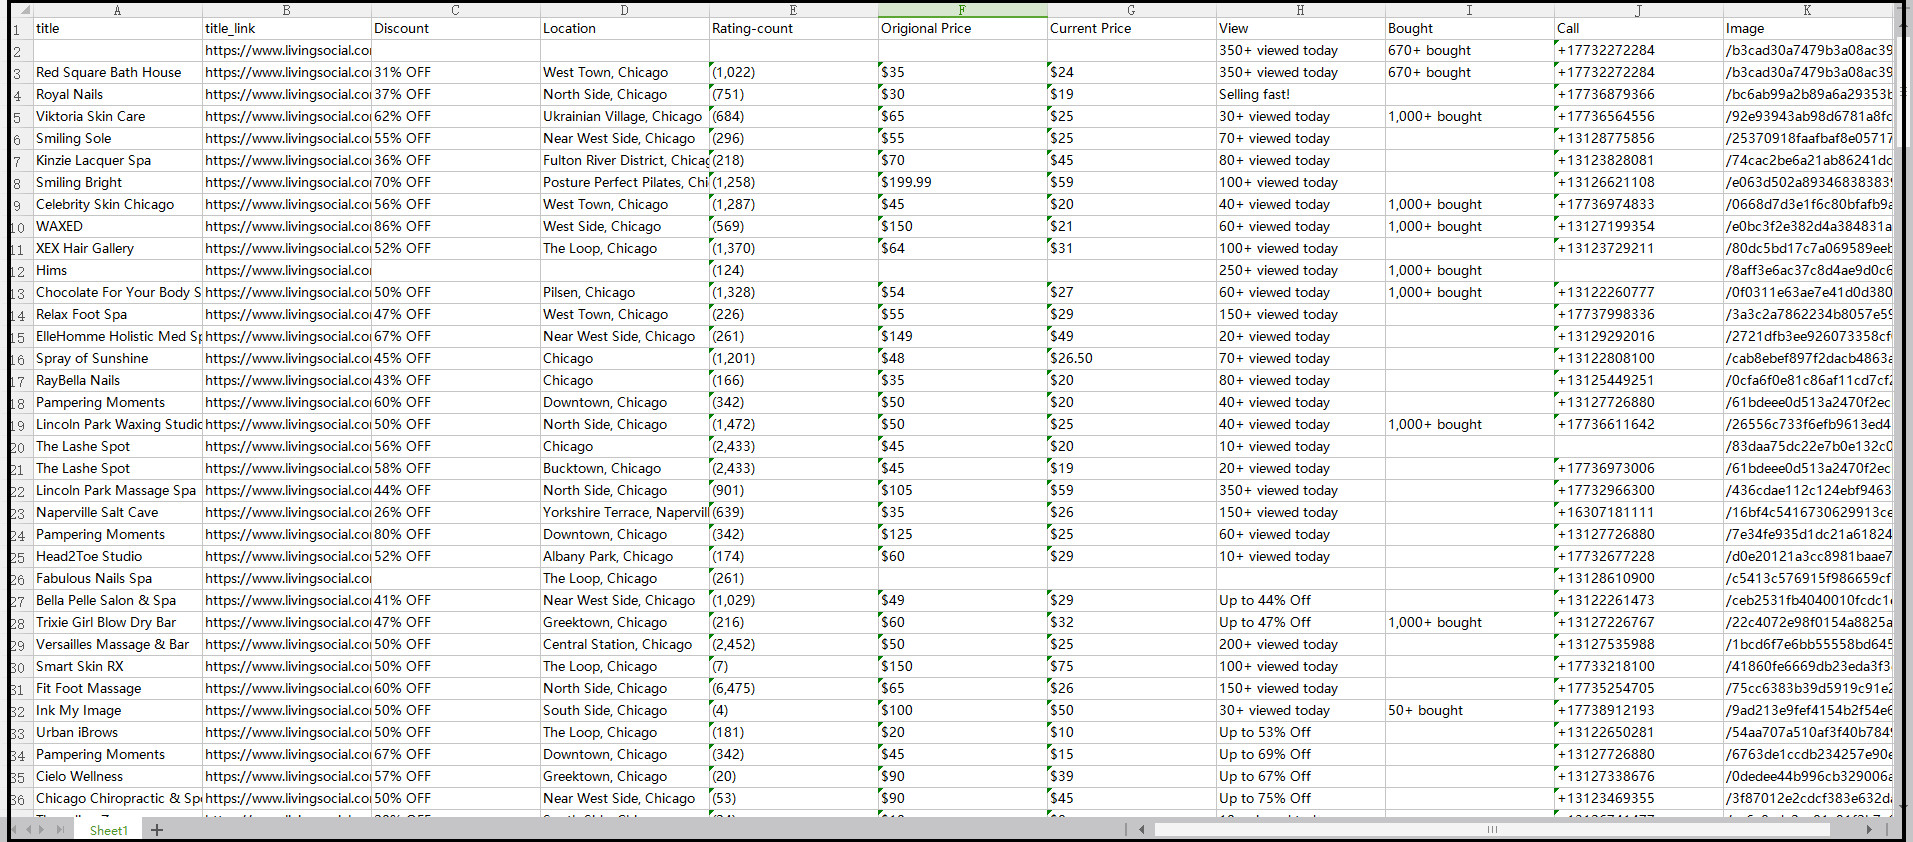Viewport: 1913px width, 842px height.
Task: Click the 'Rating-count' header cell
Action: coord(793,29)
